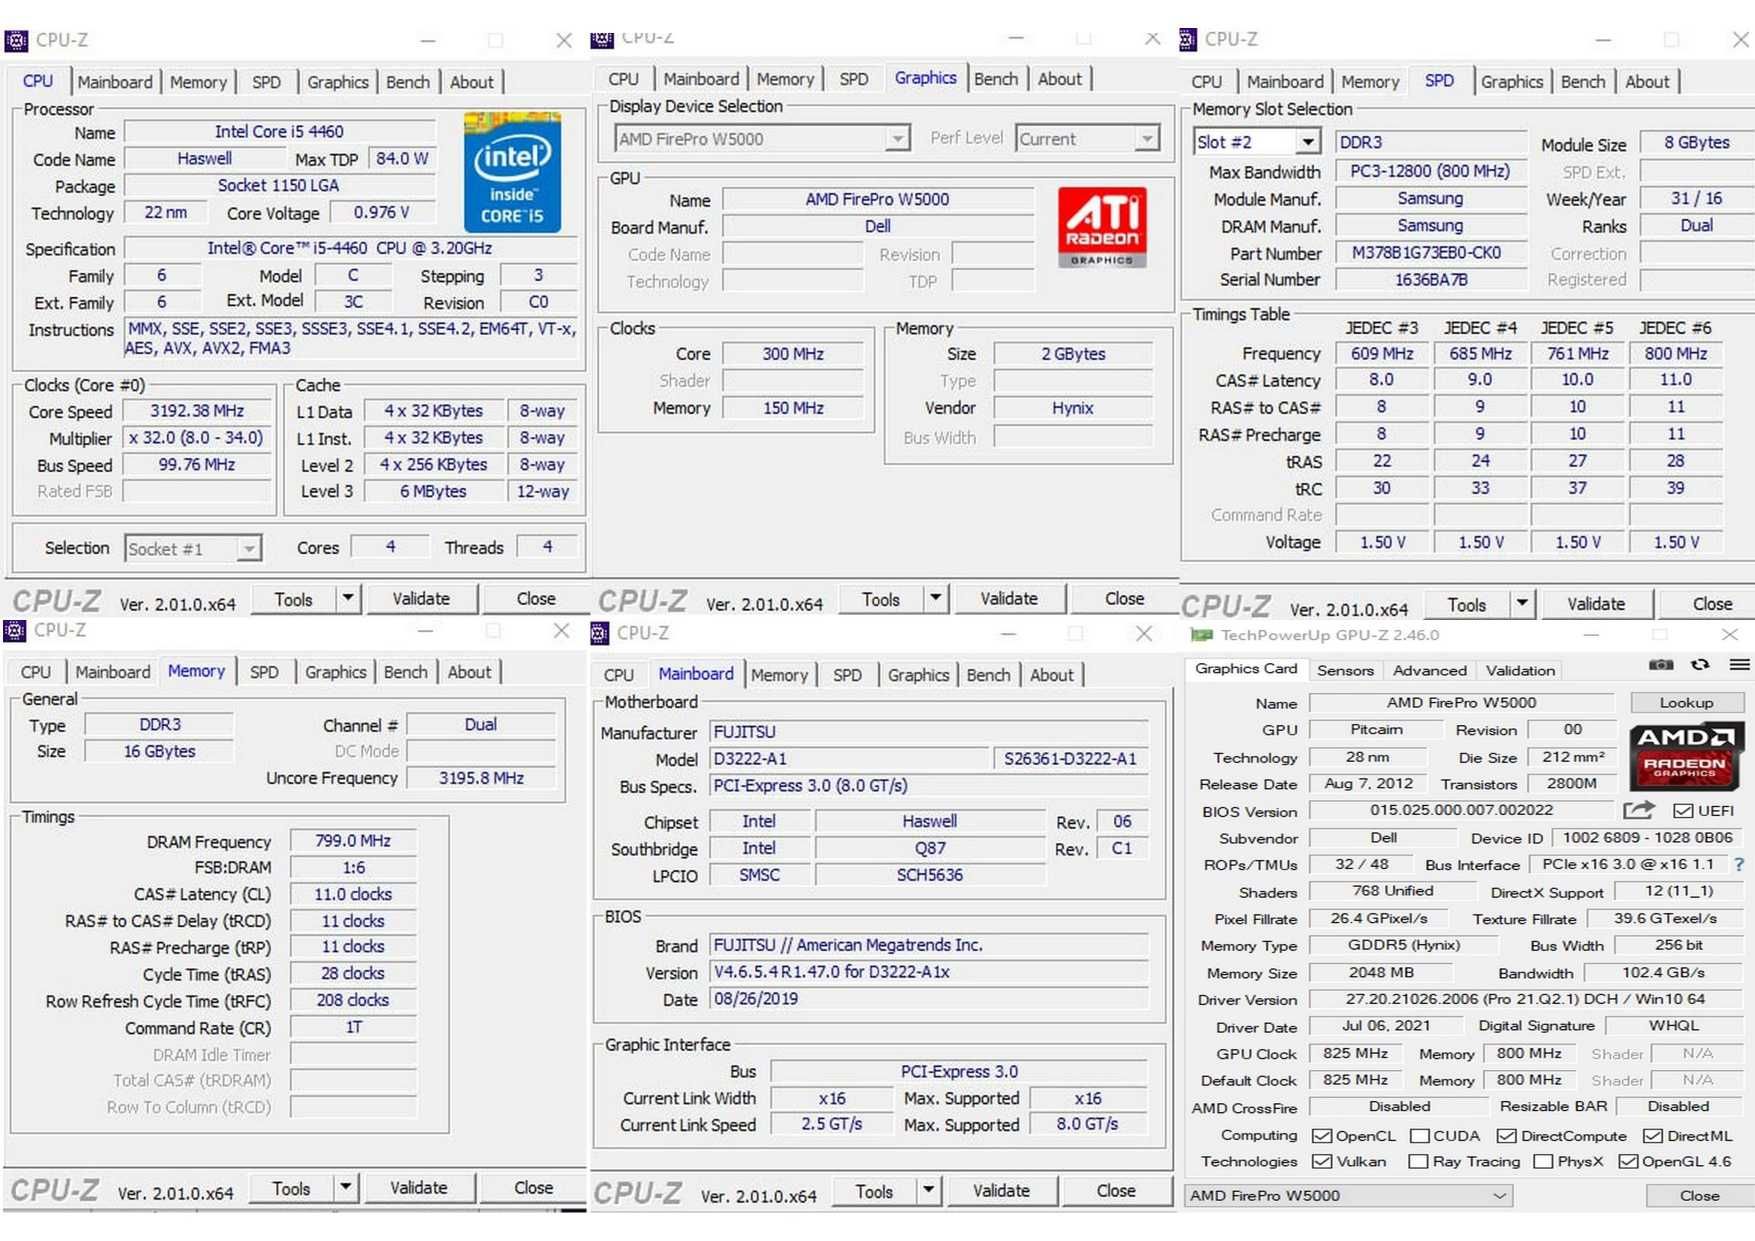Click the DRAM Frequency value '799.0 MHz'

353,841
